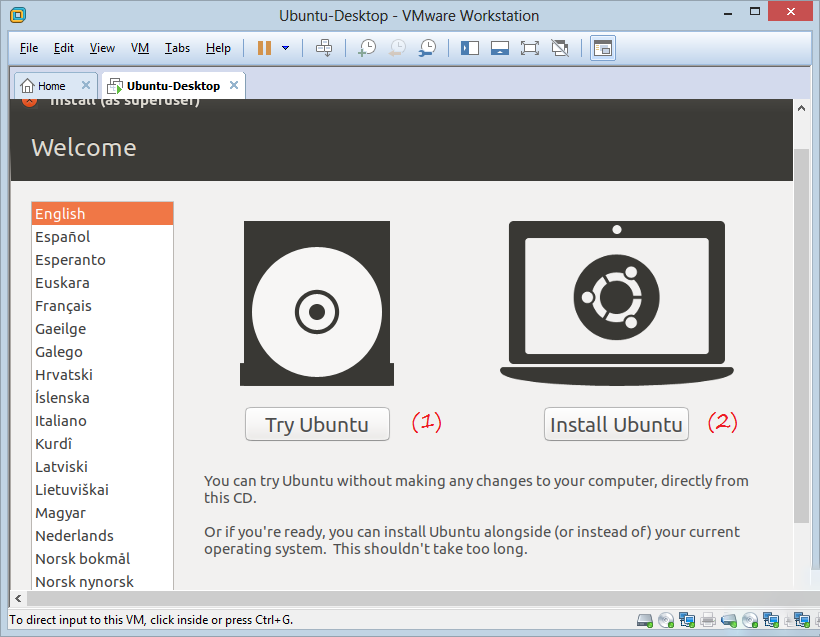Viewport: 820px width, 637px height.
Task: Select Italiano in the language list
Action: [61, 421]
